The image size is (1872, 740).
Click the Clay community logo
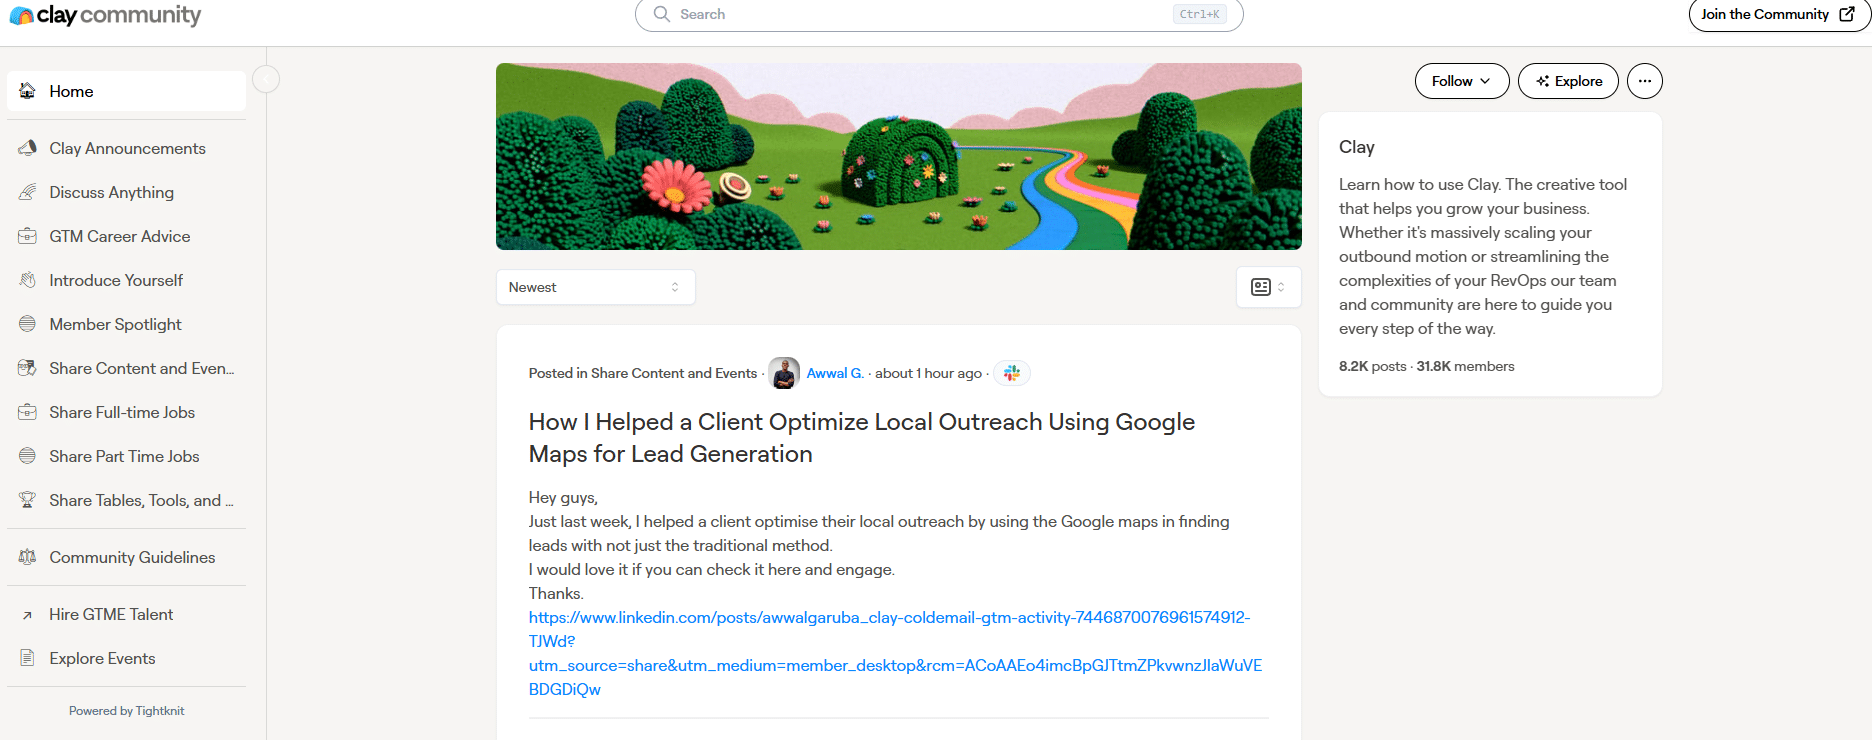click(x=105, y=15)
